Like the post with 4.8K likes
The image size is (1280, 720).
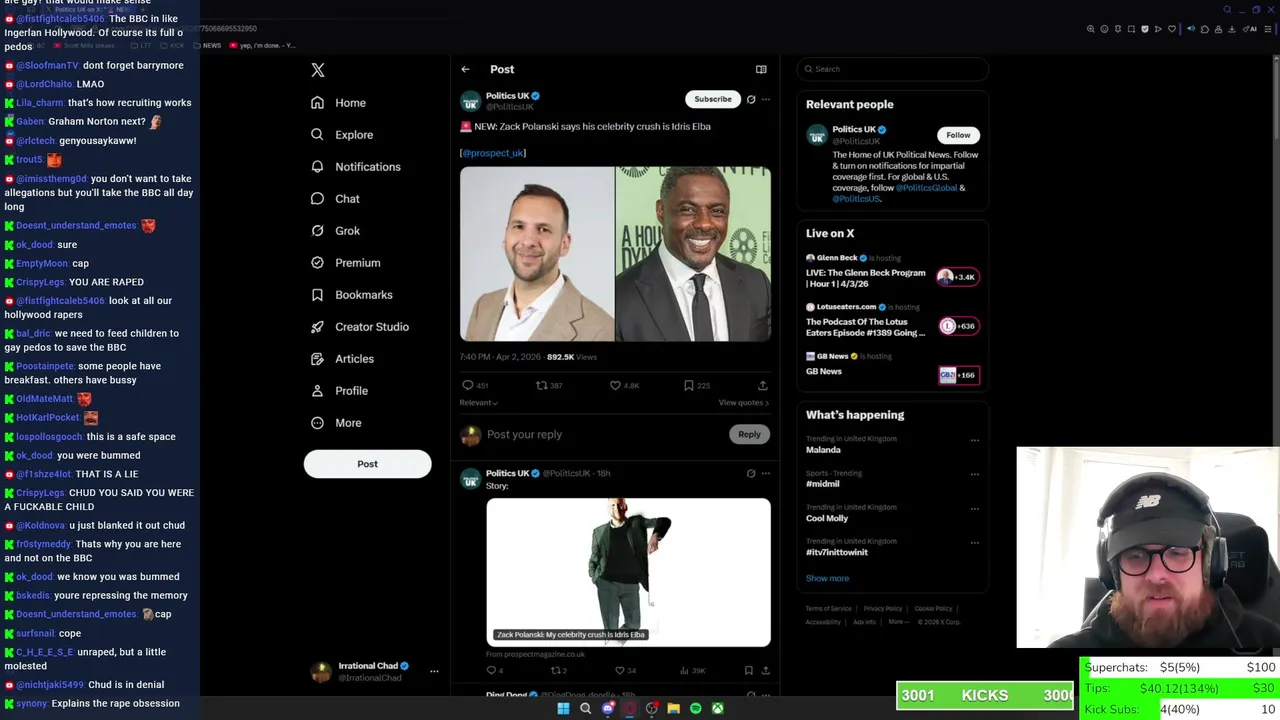pyautogui.click(x=615, y=385)
